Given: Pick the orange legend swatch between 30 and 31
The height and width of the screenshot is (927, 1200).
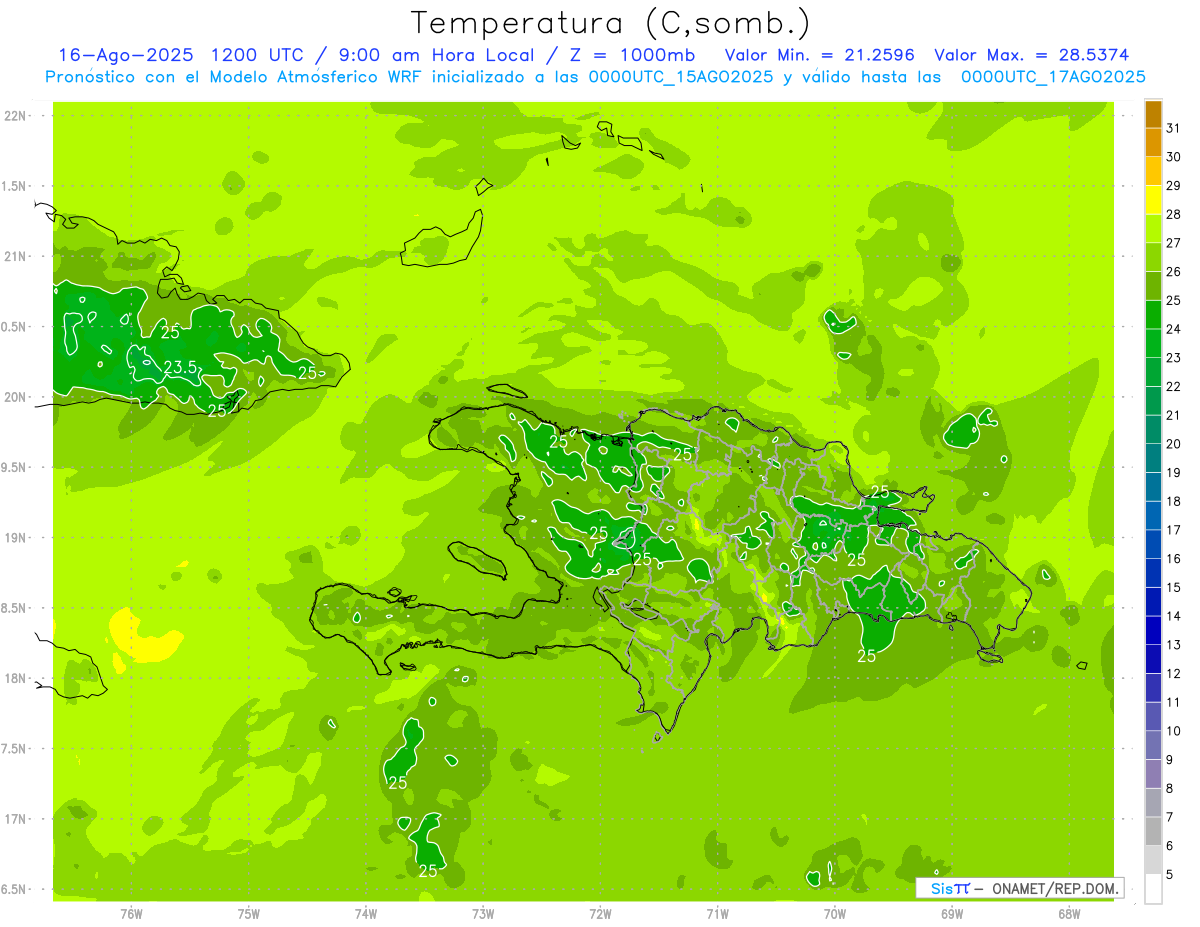Looking at the screenshot, I should (x=1153, y=143).
